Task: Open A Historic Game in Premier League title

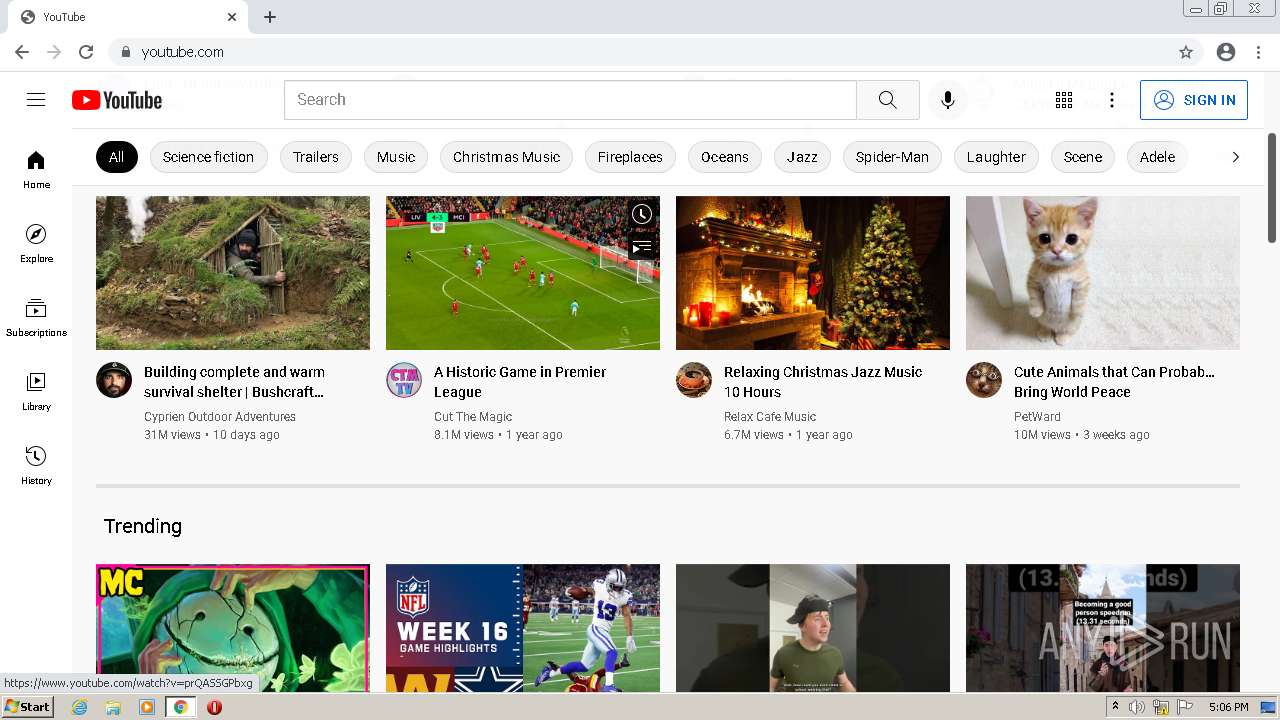Action: (x=520, y=382)
